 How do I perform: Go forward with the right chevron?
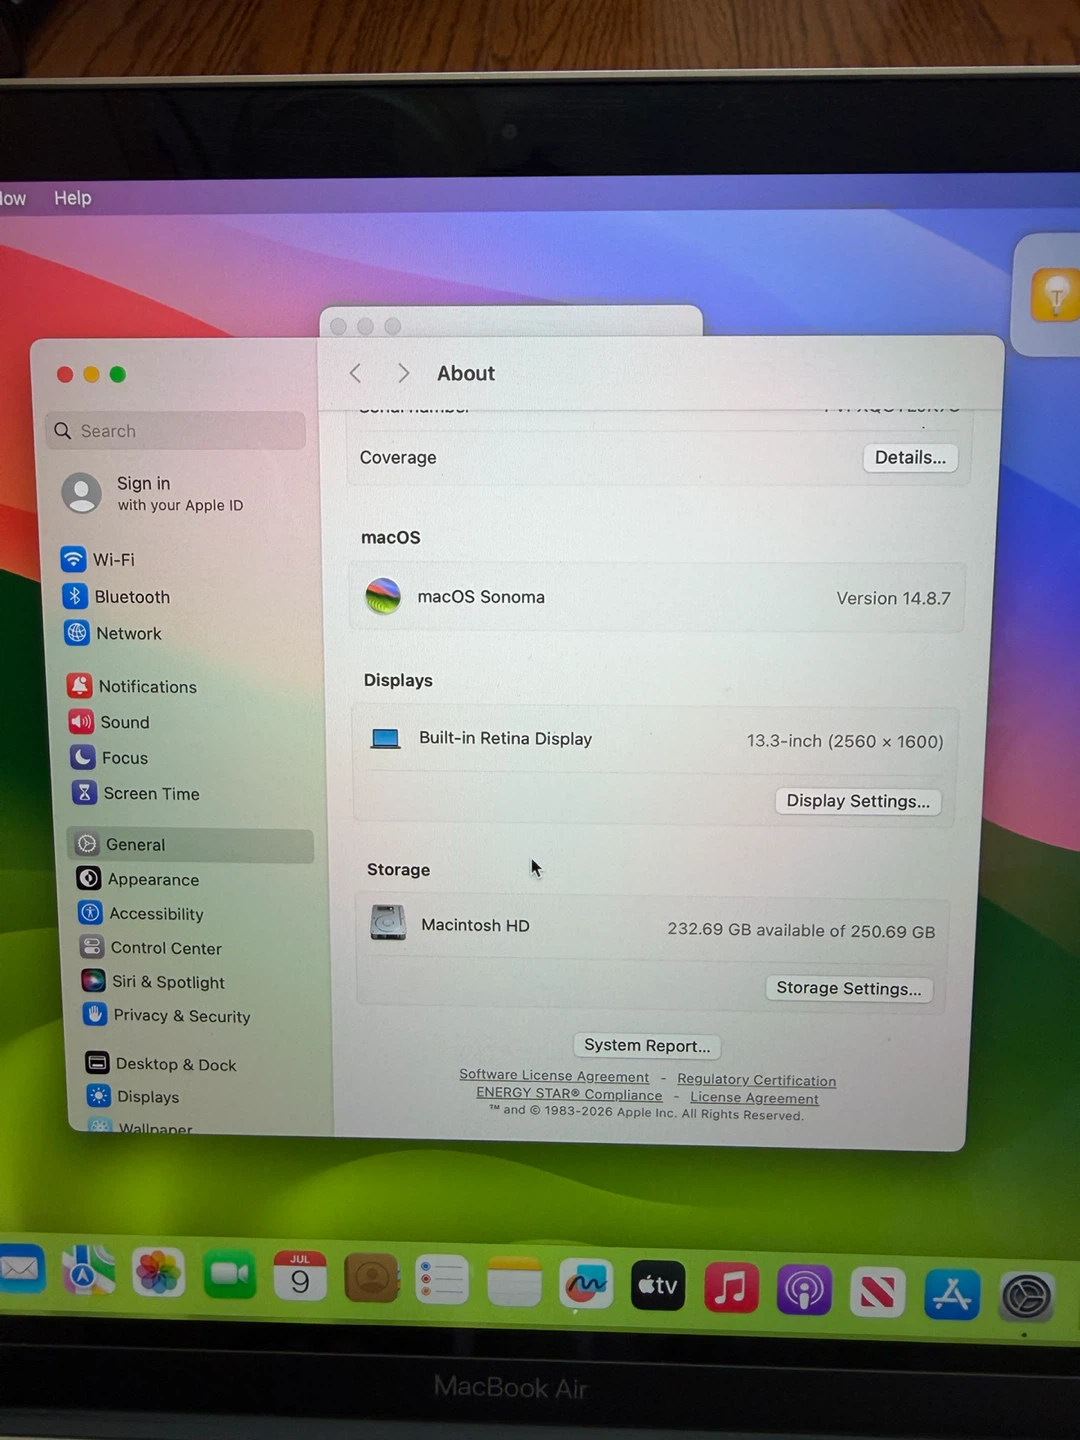pos(403,373)
